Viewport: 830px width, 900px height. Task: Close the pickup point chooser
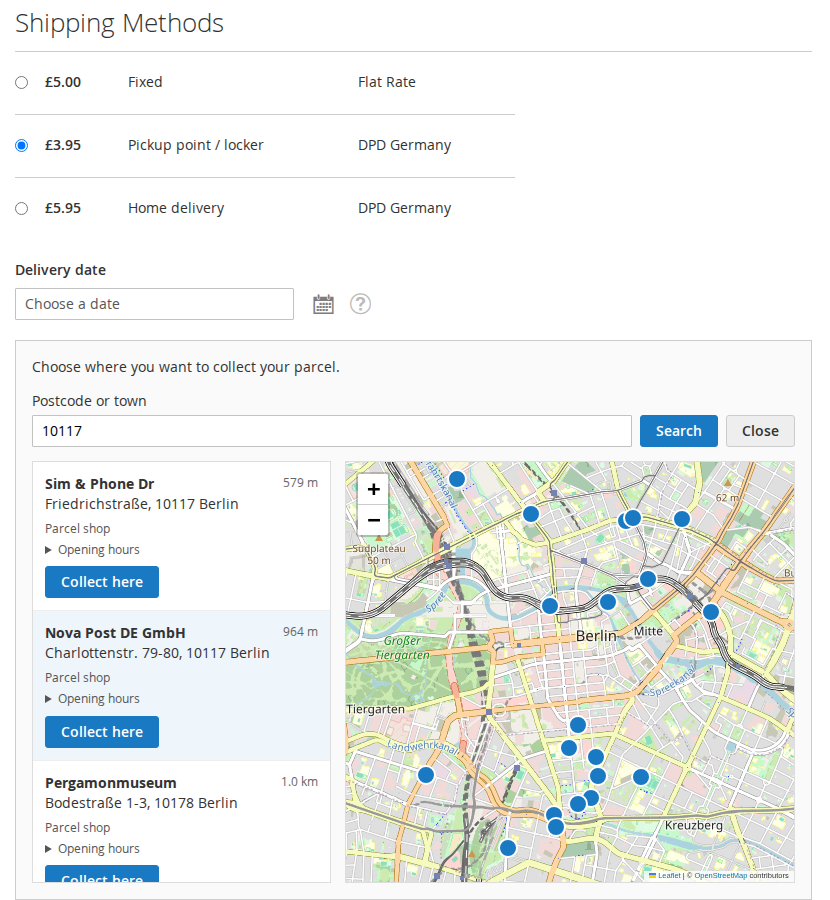pos(760,431)
